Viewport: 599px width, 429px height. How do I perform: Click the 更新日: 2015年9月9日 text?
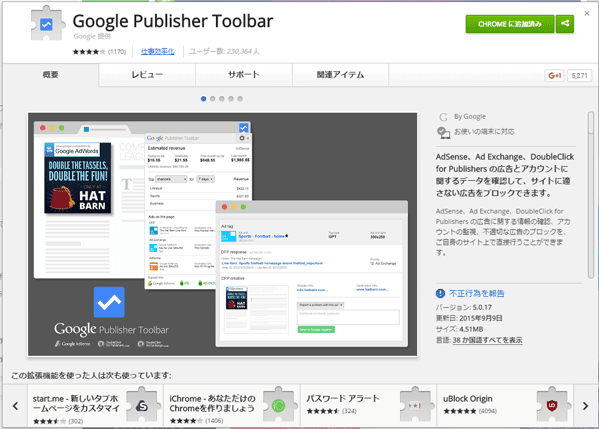[x=469, y=318]
